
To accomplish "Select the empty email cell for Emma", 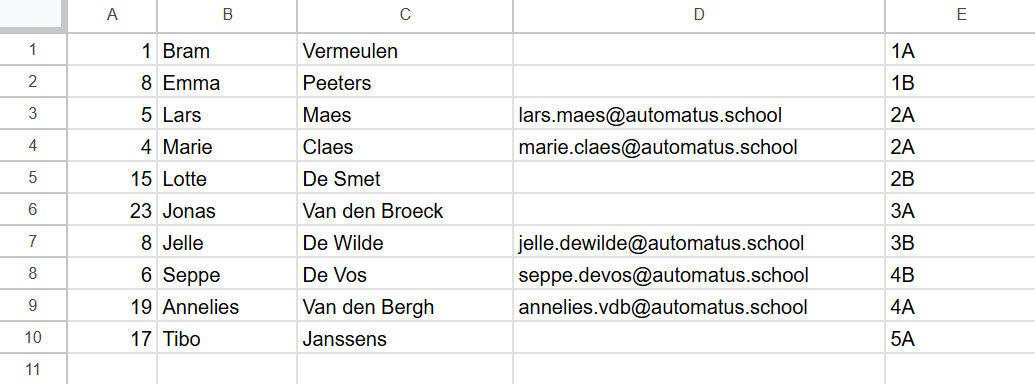I will point(699,82).
